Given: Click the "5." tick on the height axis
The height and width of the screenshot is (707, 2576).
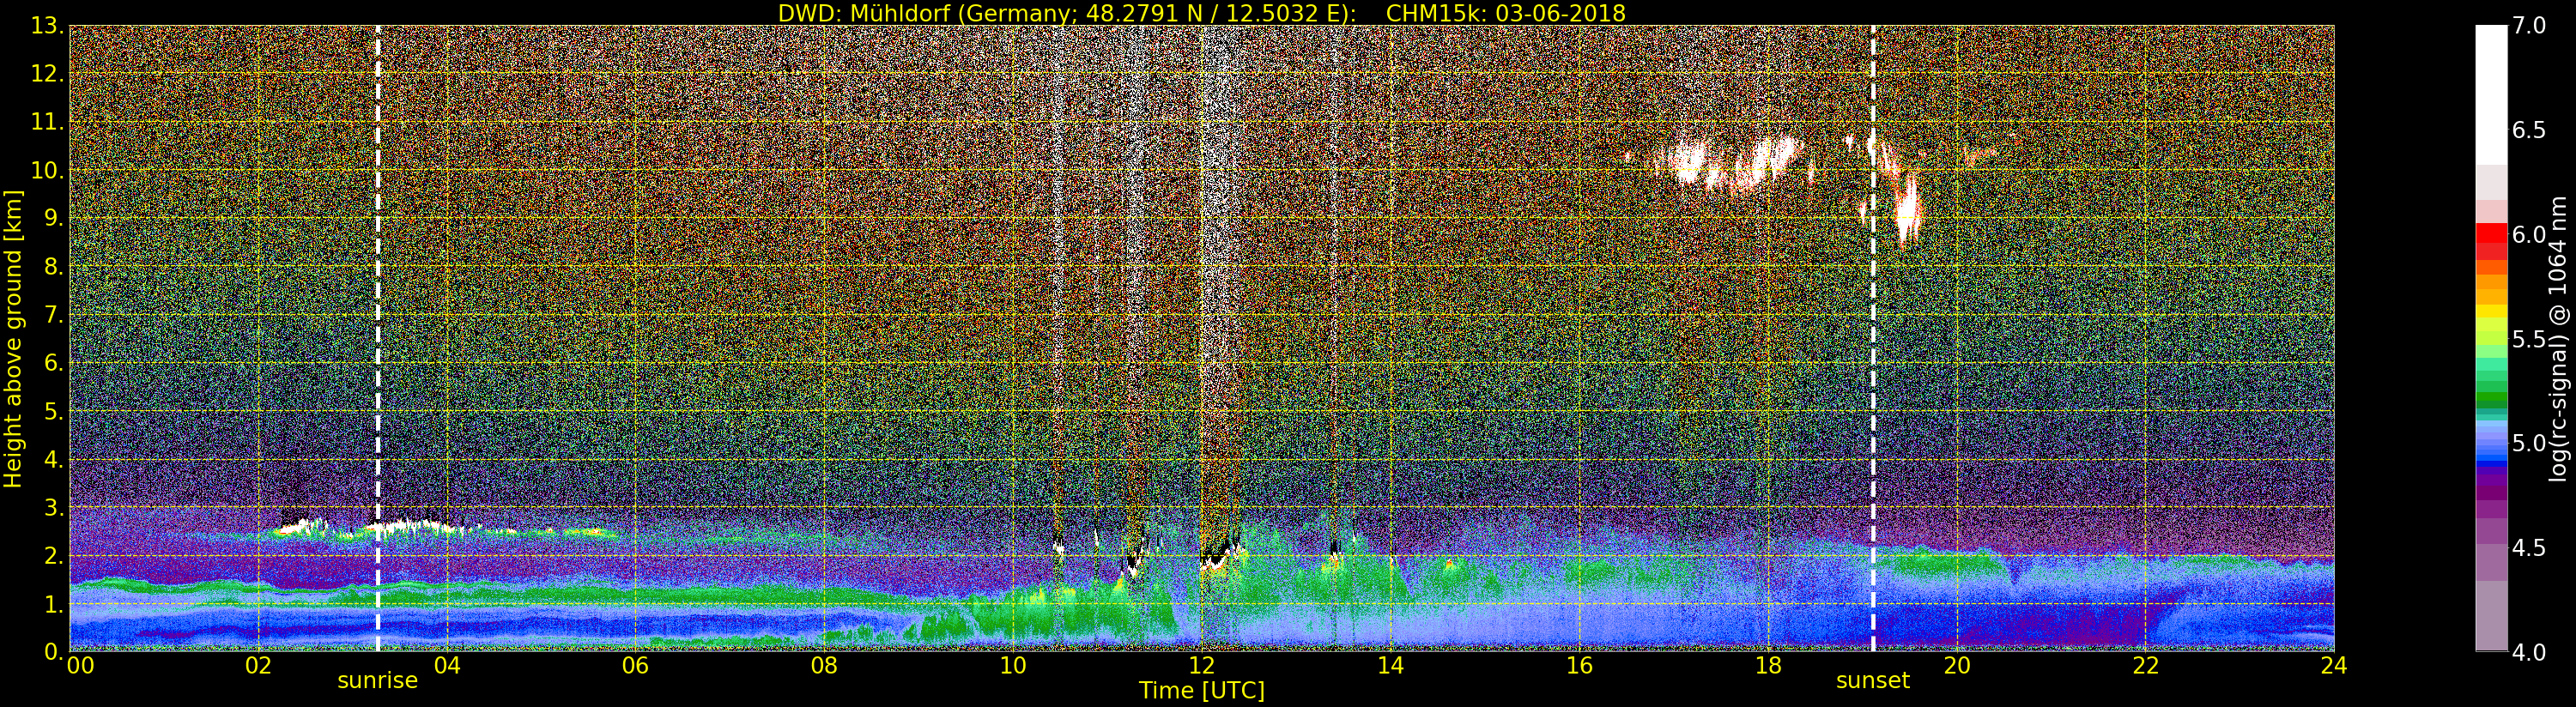Looking at the screenshot, I should [52, 411].
